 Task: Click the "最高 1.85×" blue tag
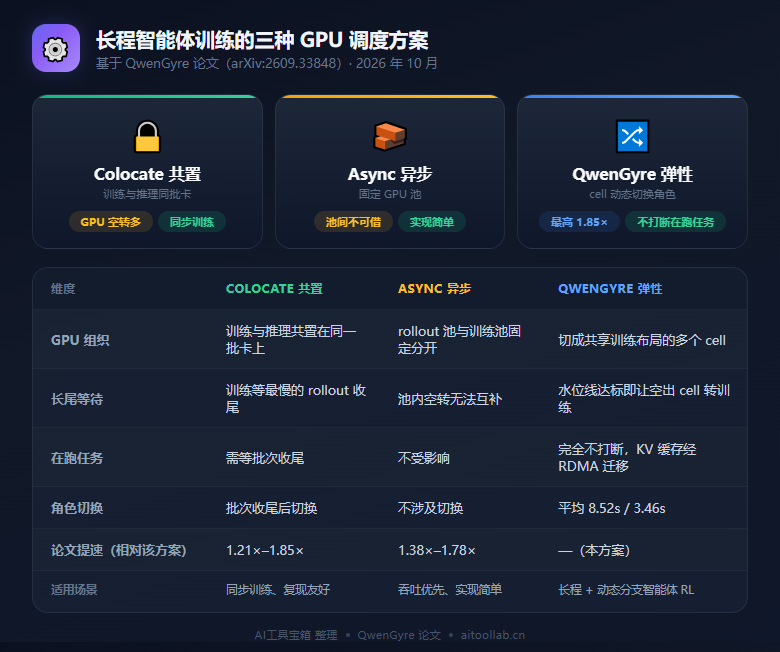coord(579,222)
